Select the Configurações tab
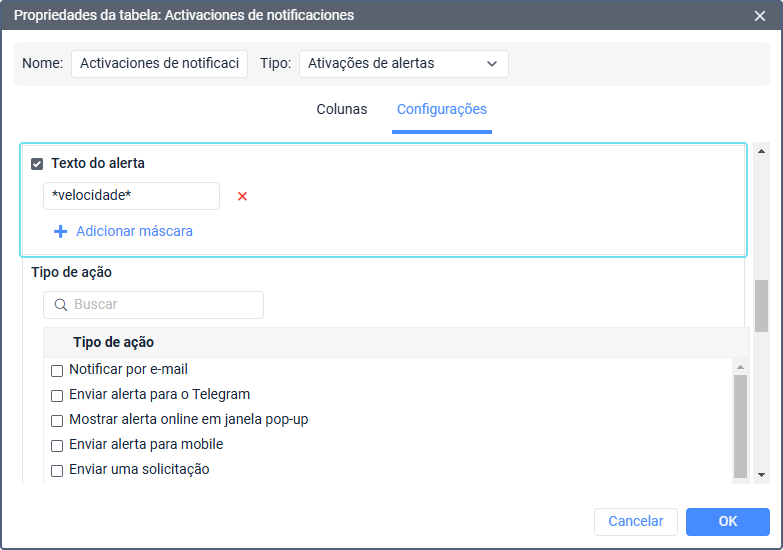Screen dimensions: 783x550 [x=441, y=109]
